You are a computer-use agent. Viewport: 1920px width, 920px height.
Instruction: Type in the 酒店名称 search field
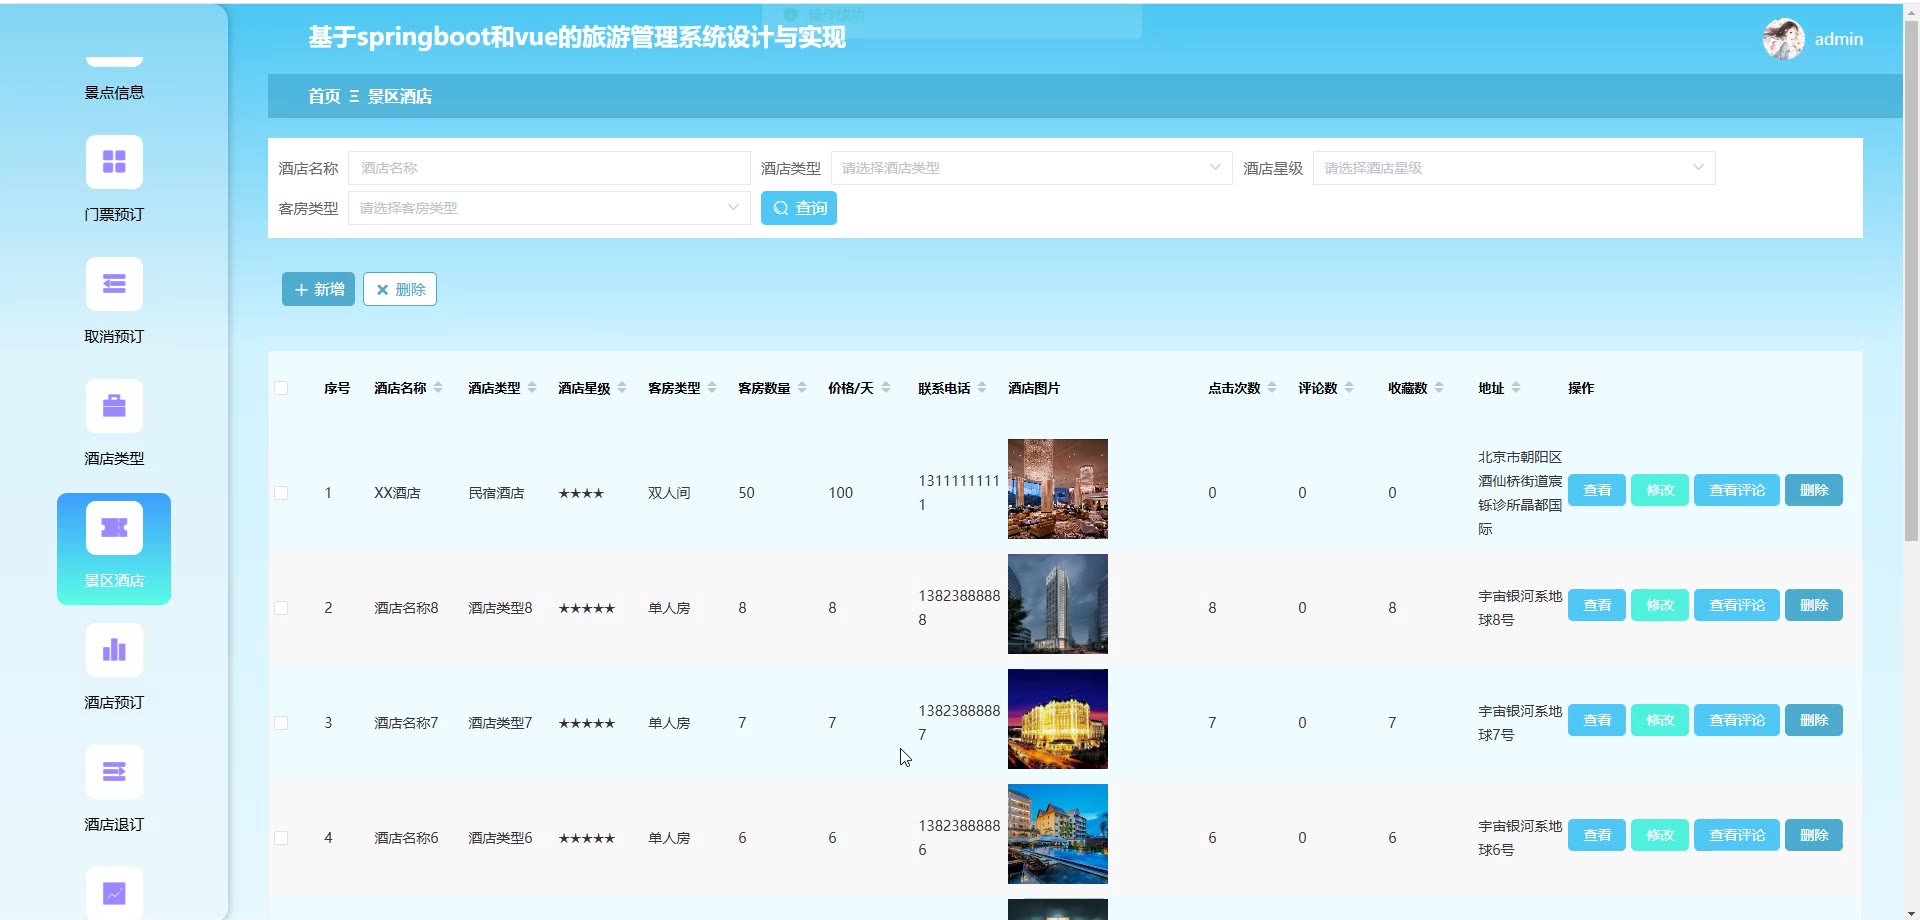point(548,168)
